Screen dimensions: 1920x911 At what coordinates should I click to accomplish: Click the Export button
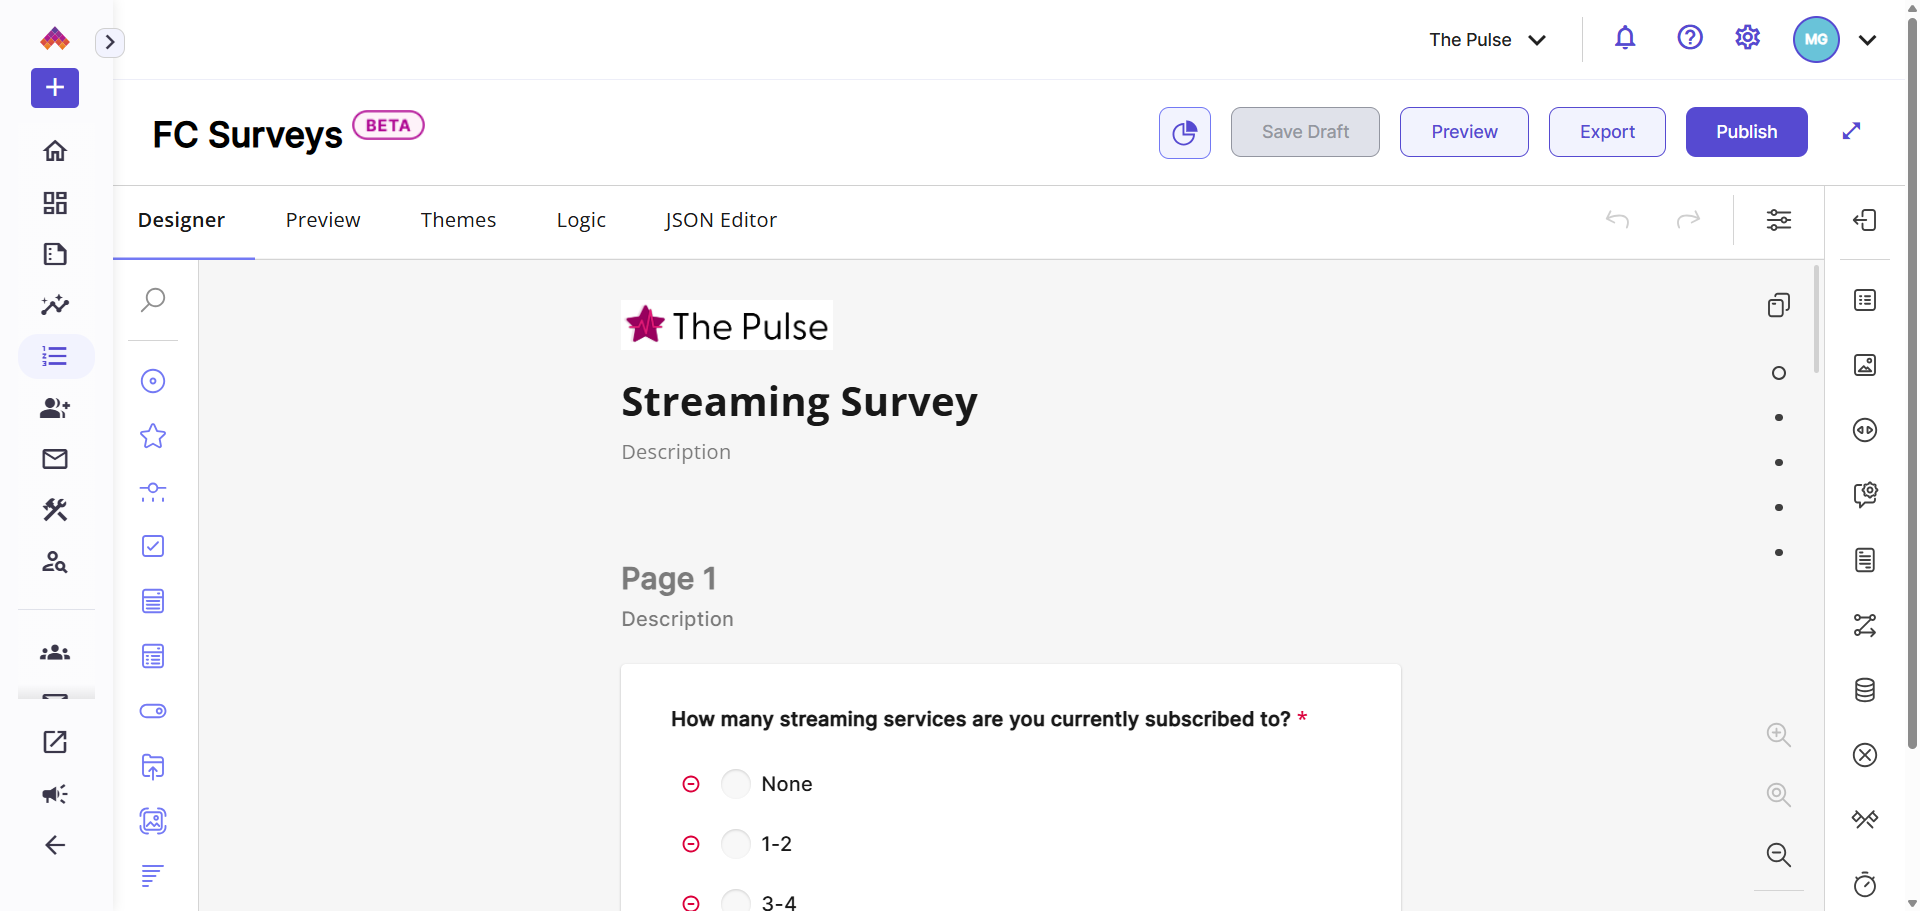1607,132
